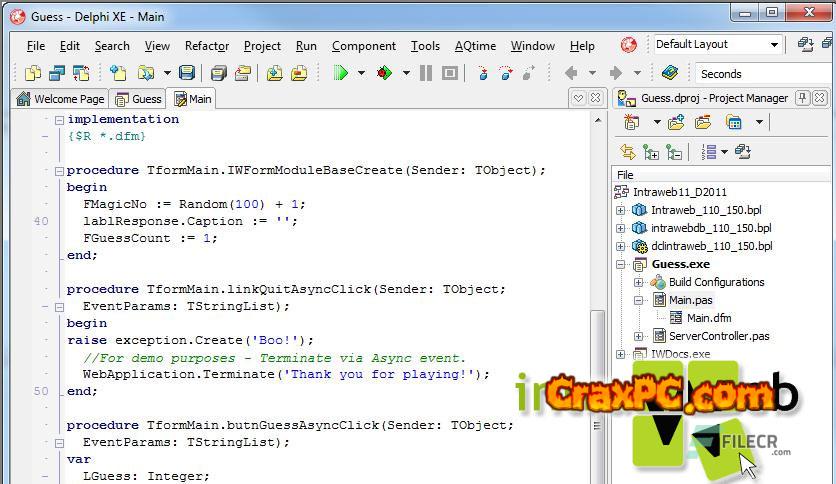Open the Forward history dropdown arrow

(637, 73)
